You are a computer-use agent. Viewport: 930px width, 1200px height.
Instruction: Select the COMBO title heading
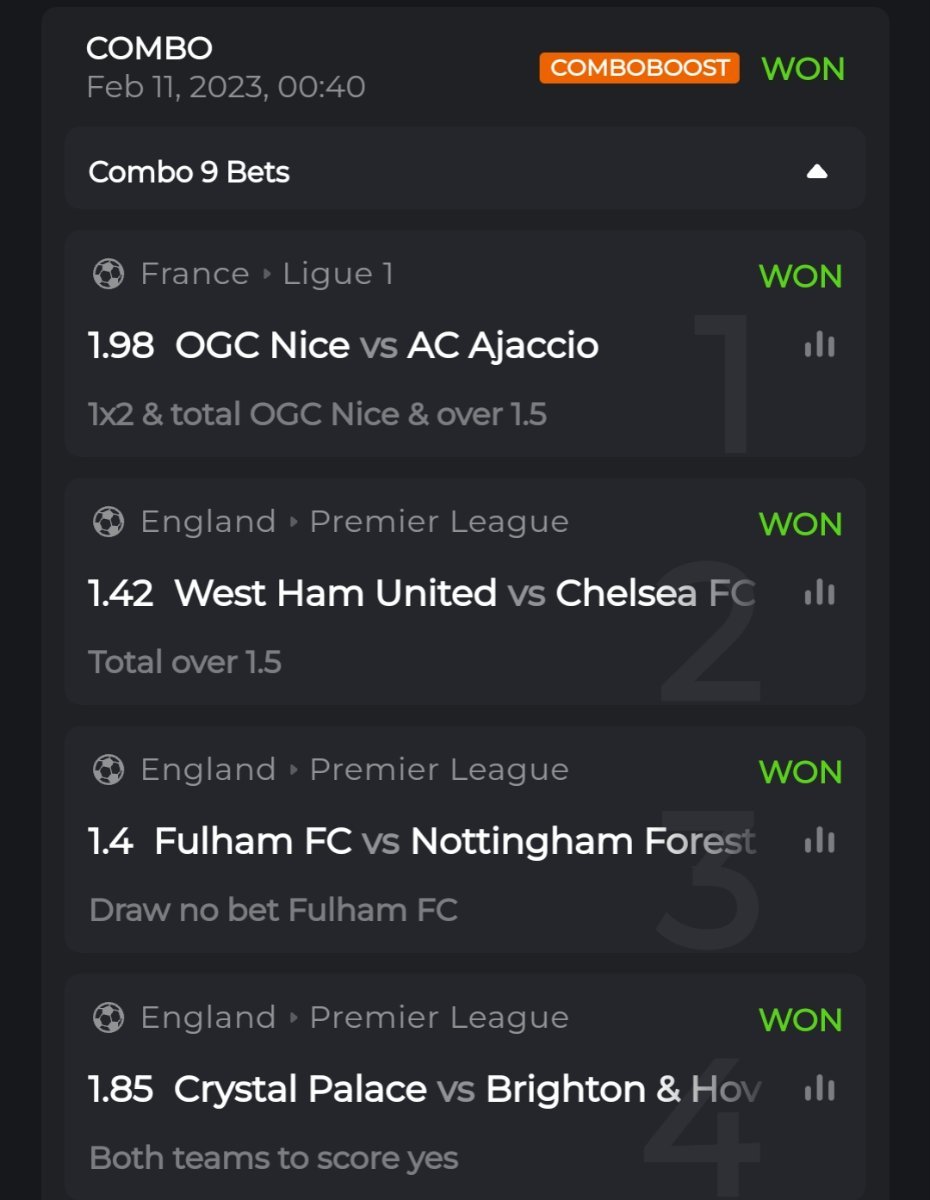[149, 48]
